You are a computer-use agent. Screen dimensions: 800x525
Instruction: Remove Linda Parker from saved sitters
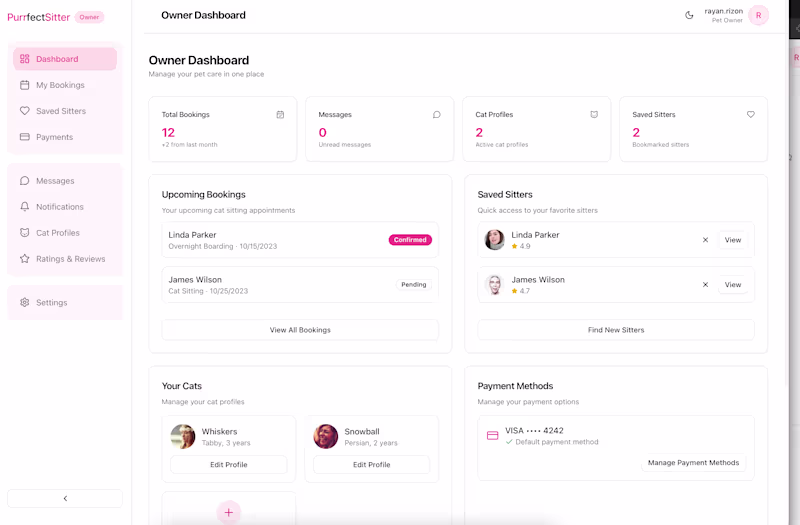coord(705,240)
